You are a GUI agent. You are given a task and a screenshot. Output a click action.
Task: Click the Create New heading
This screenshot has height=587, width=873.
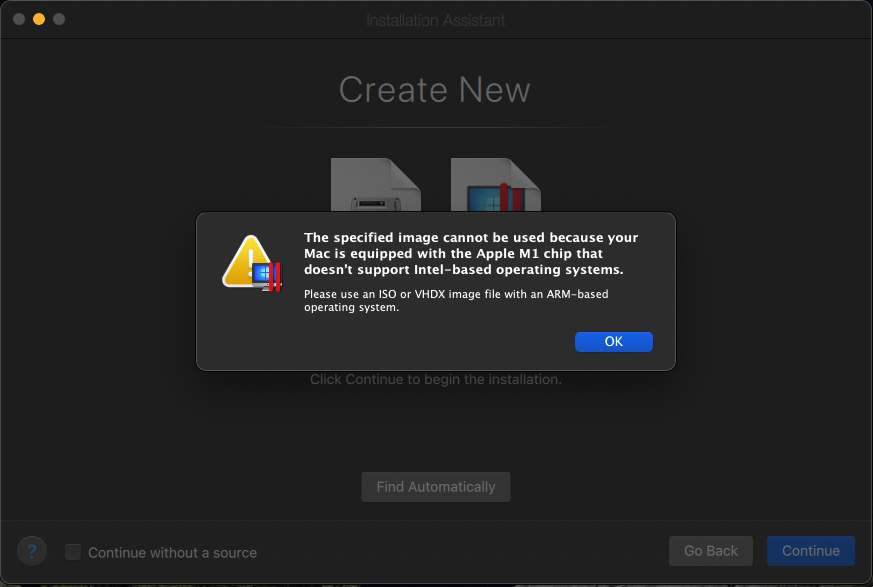[435, 90]
